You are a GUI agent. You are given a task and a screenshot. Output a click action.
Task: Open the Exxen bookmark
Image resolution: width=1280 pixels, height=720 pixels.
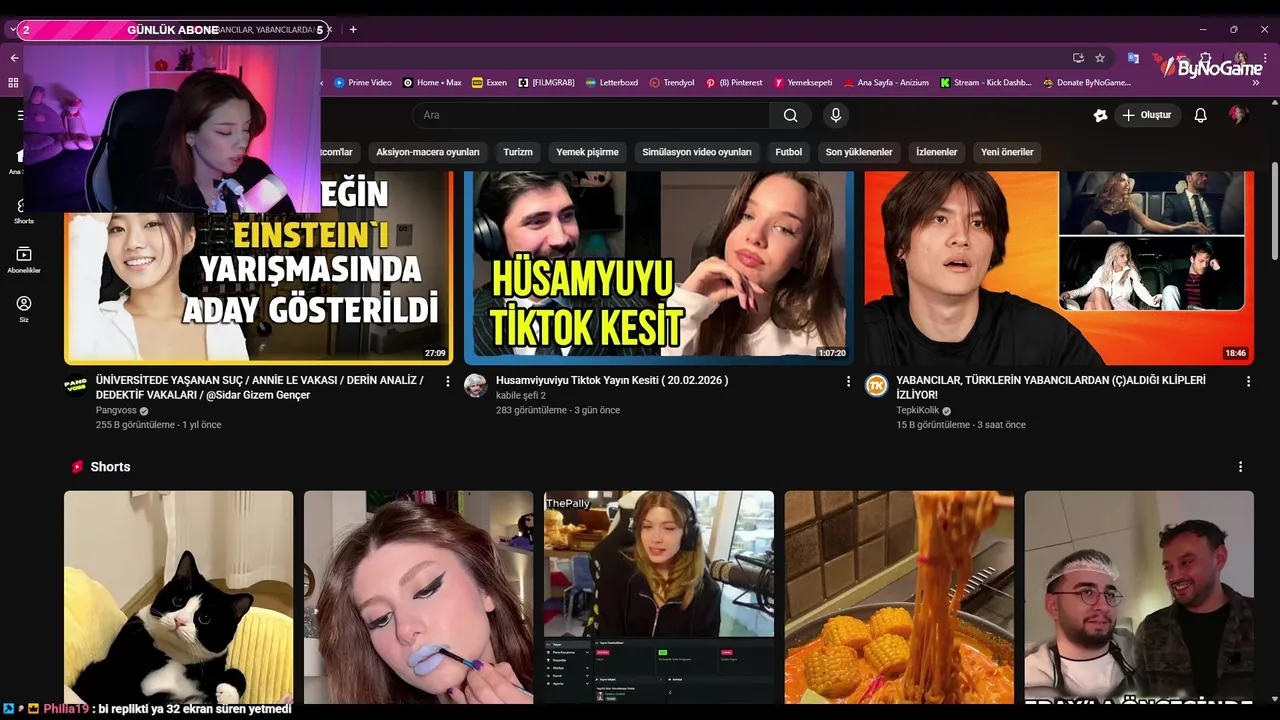tap(489, 83)
